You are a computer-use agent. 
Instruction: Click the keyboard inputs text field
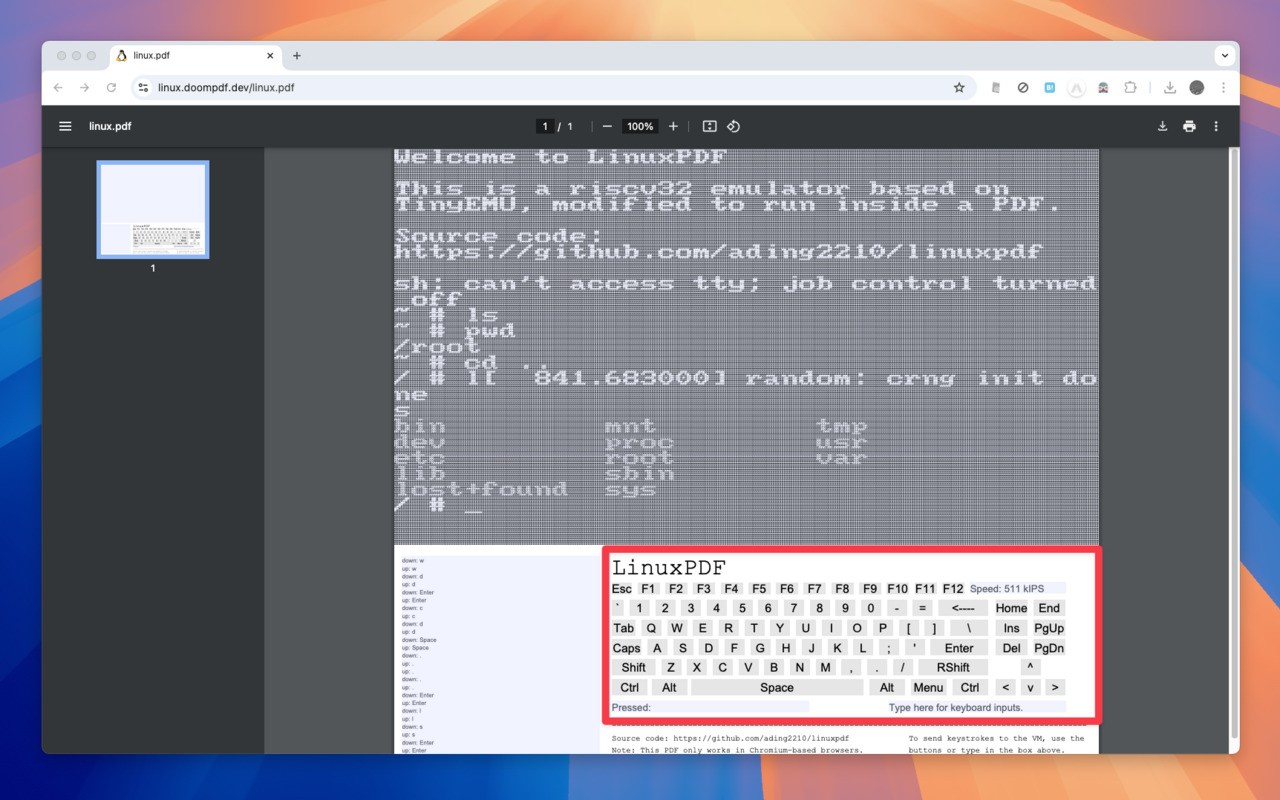pyautogui.click(x=955, y=707)
